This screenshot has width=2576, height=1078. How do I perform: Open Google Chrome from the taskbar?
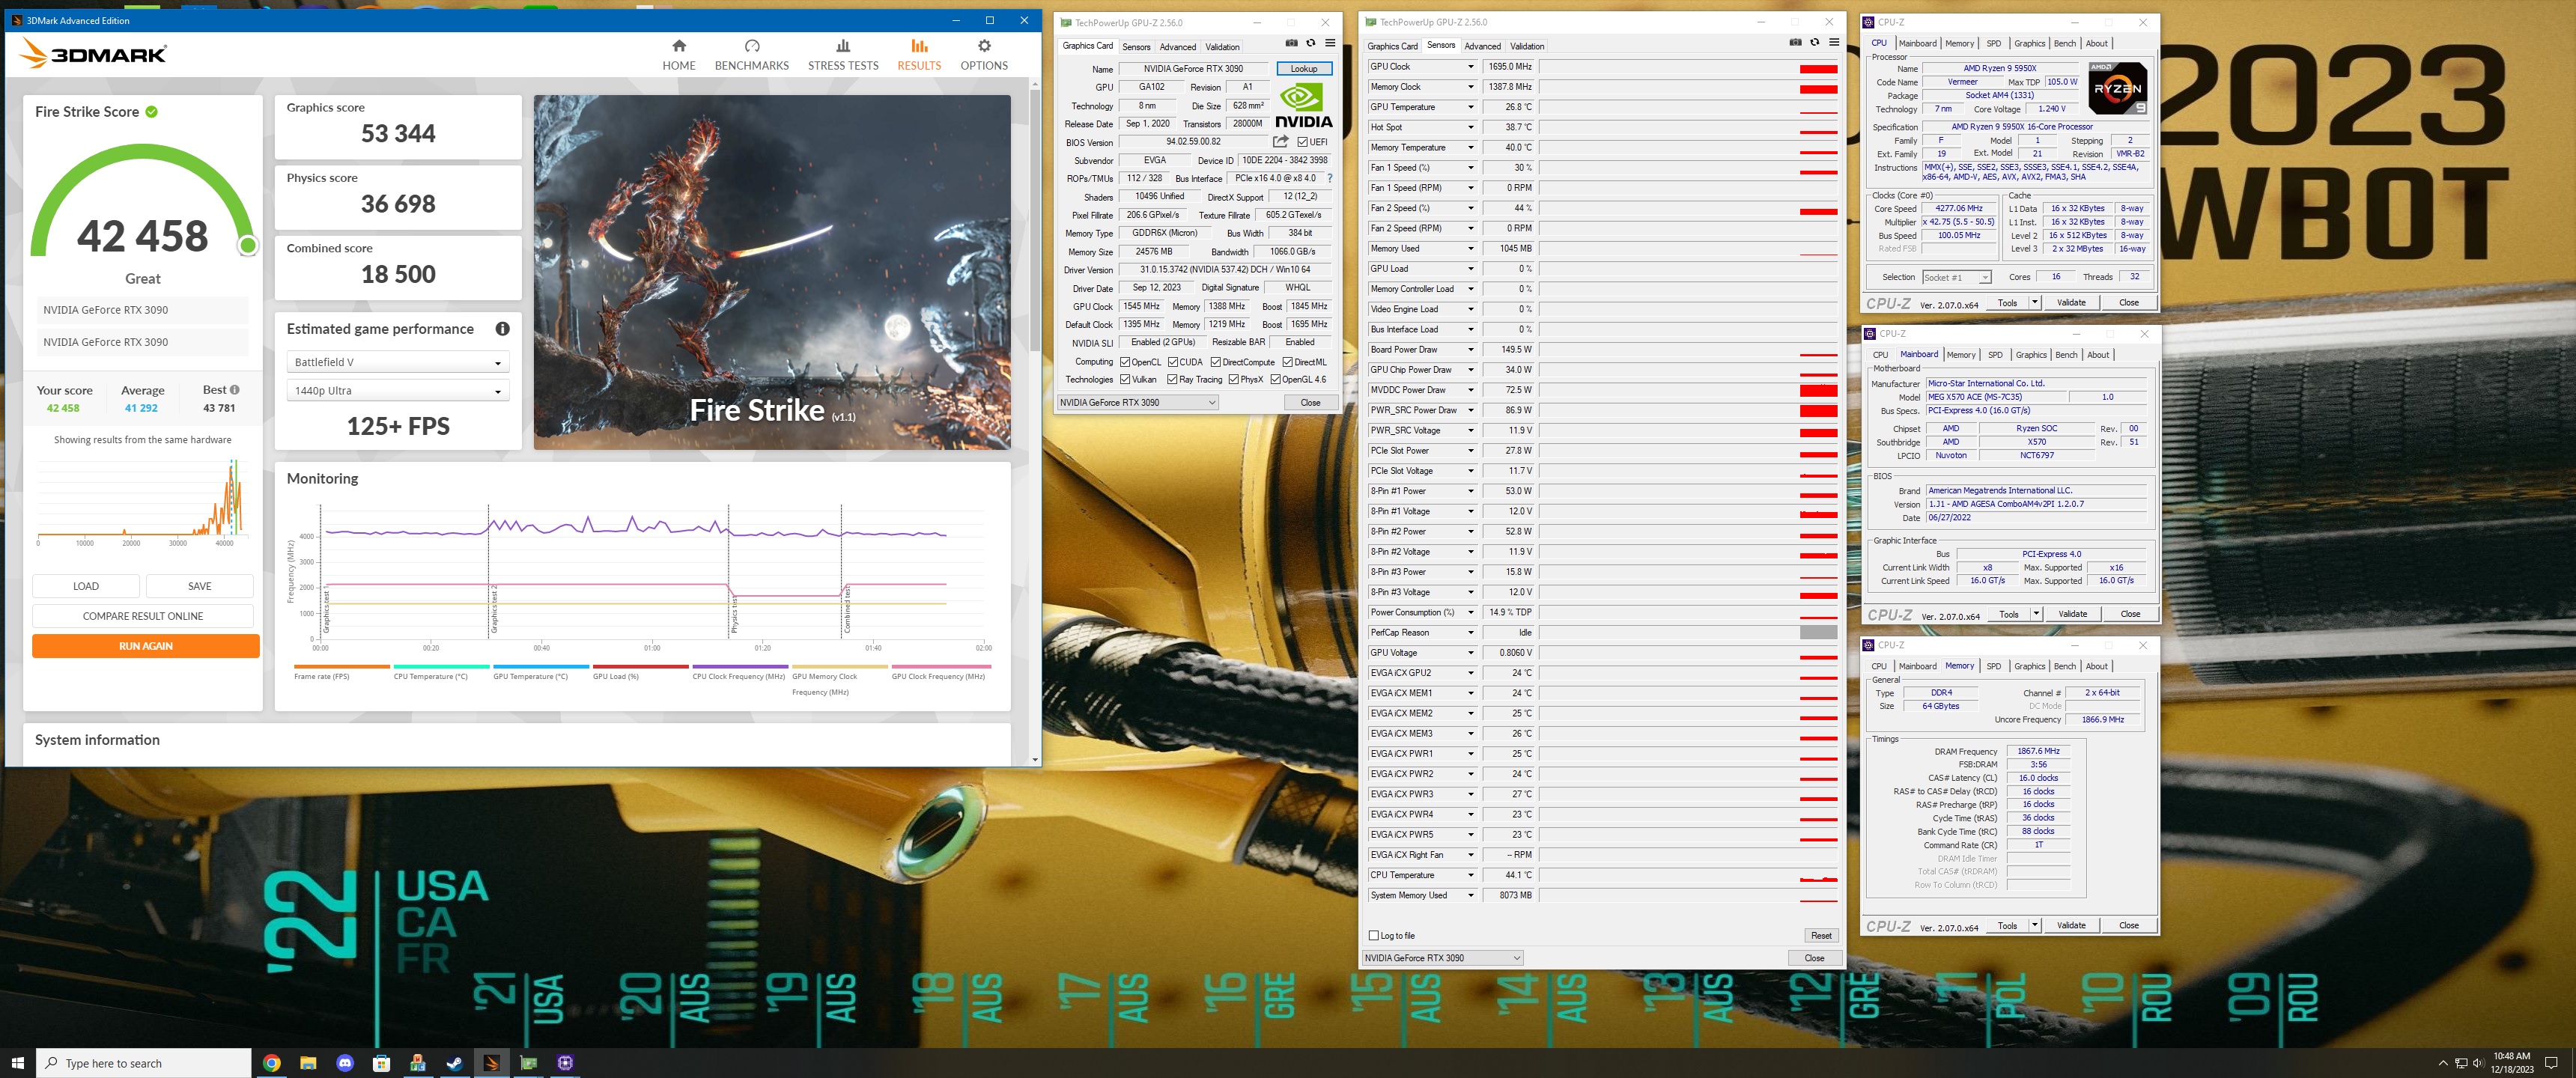(271, 1063)
